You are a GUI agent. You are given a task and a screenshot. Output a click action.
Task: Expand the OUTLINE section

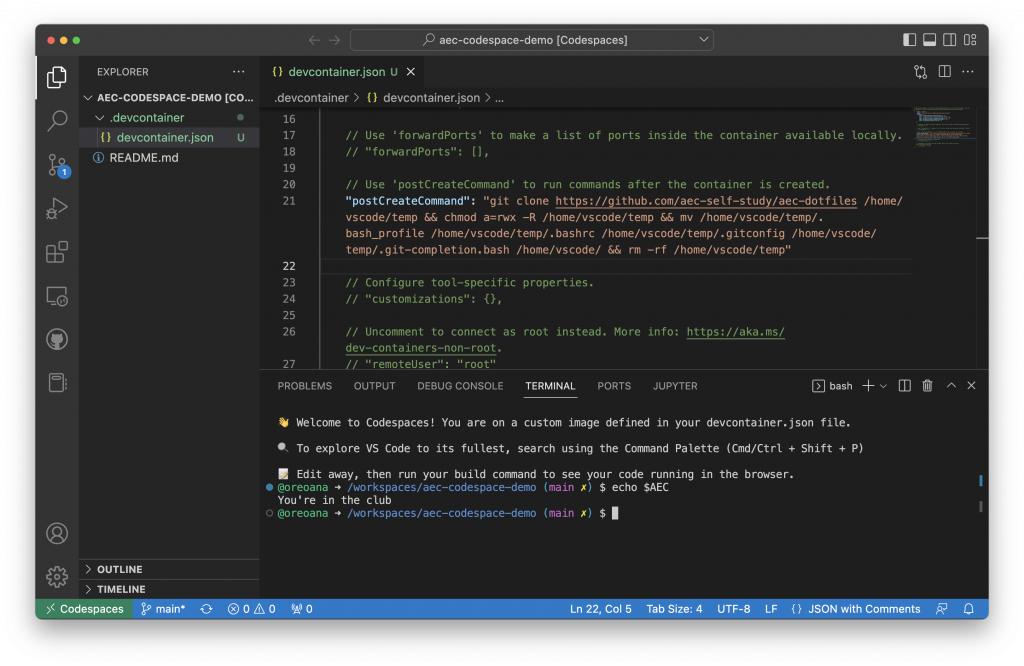[x=169, y=569]
